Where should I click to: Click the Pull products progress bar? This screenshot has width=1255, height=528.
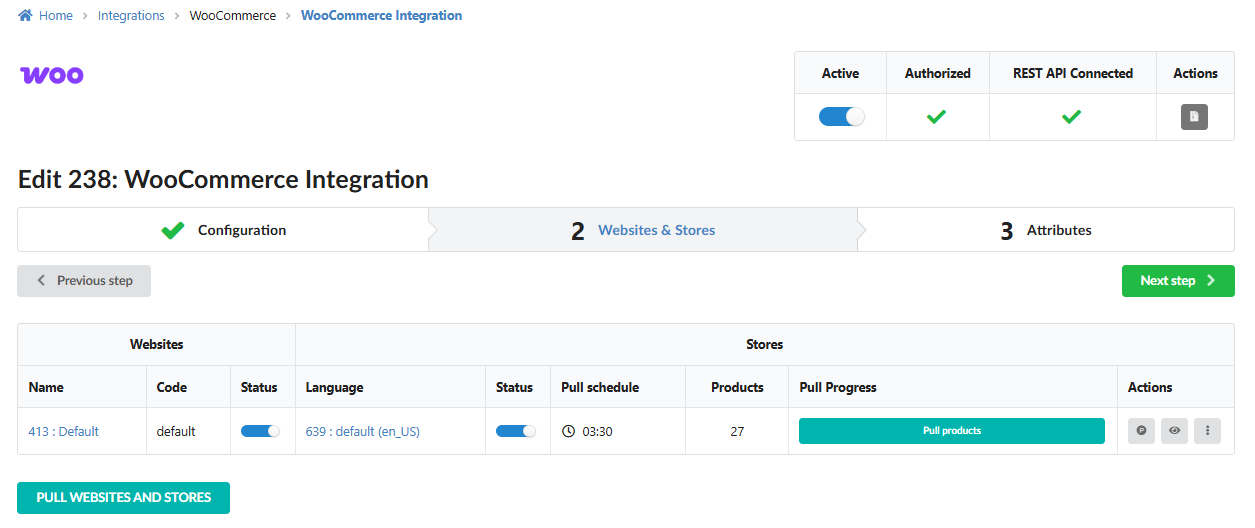tap(951, 431)
